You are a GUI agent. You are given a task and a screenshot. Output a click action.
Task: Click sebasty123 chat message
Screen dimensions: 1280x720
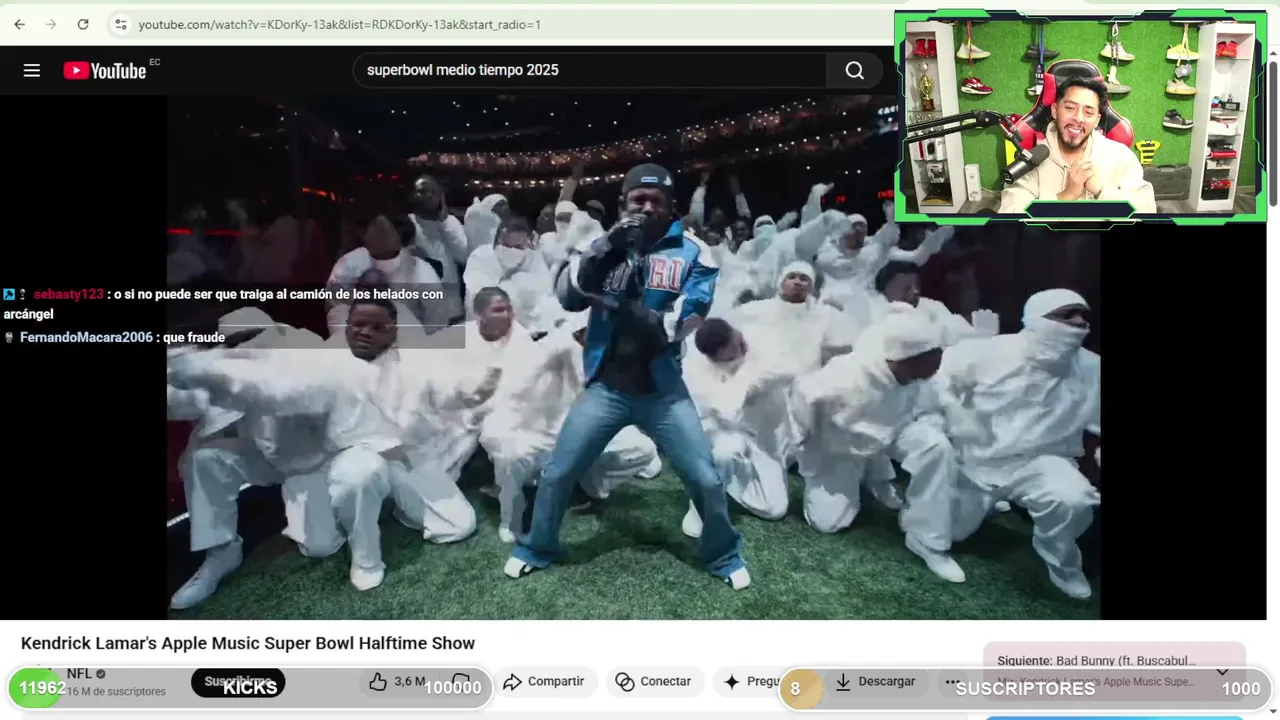[x=223, y=303]
